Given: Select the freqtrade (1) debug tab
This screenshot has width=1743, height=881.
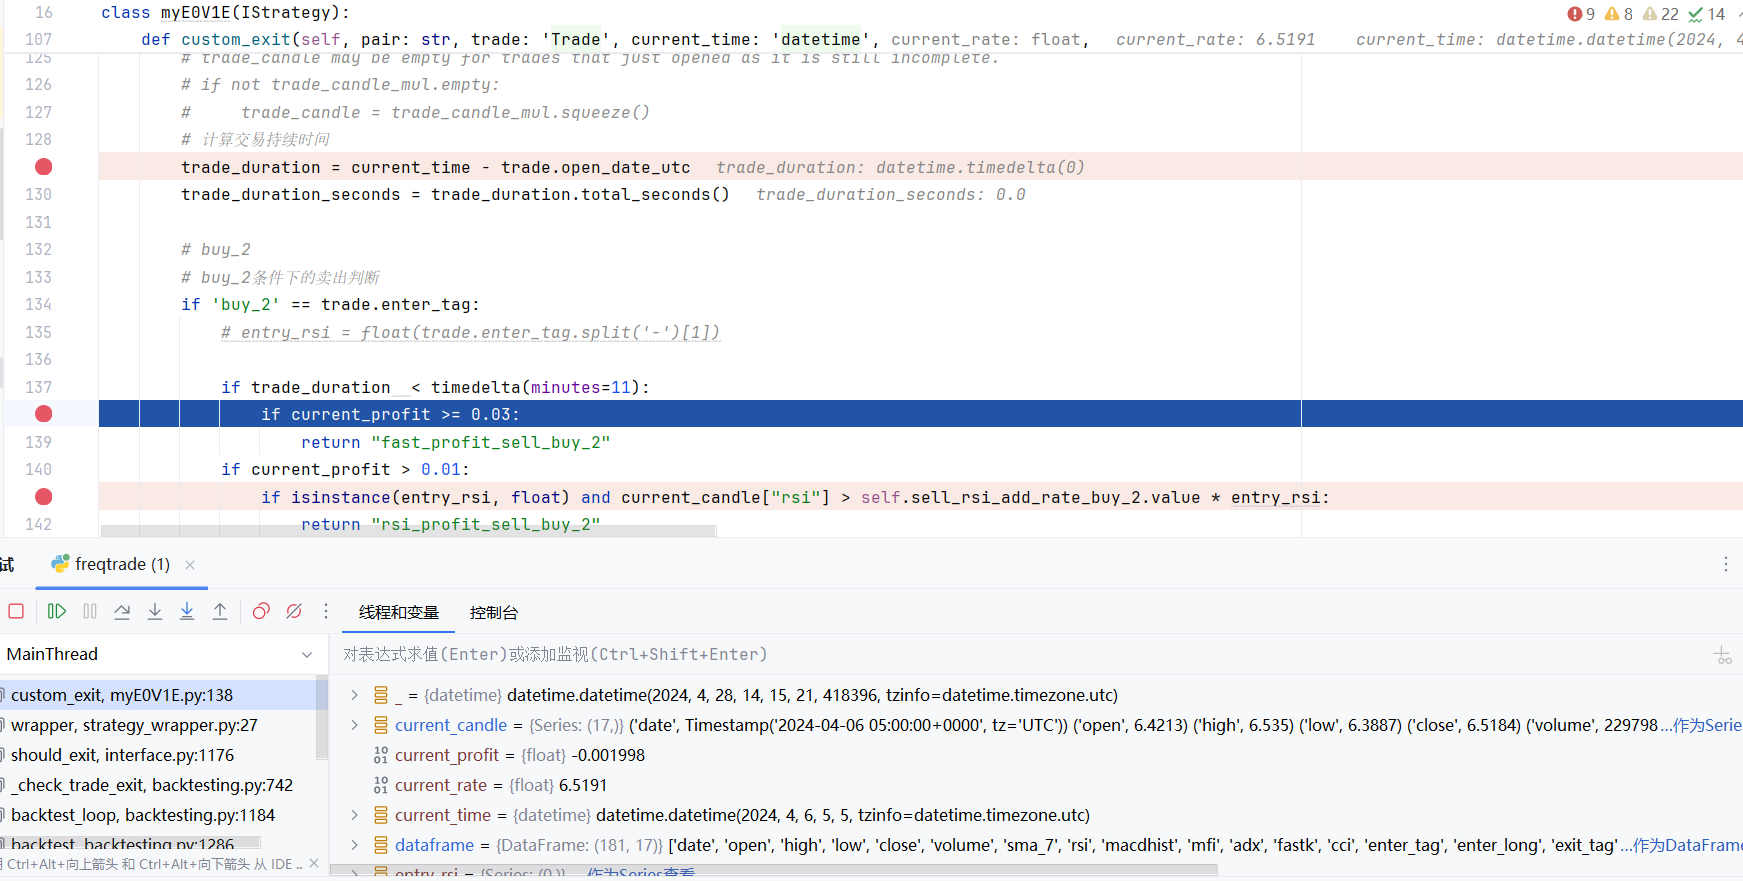Looking at the screenshot, I should 122,564.
